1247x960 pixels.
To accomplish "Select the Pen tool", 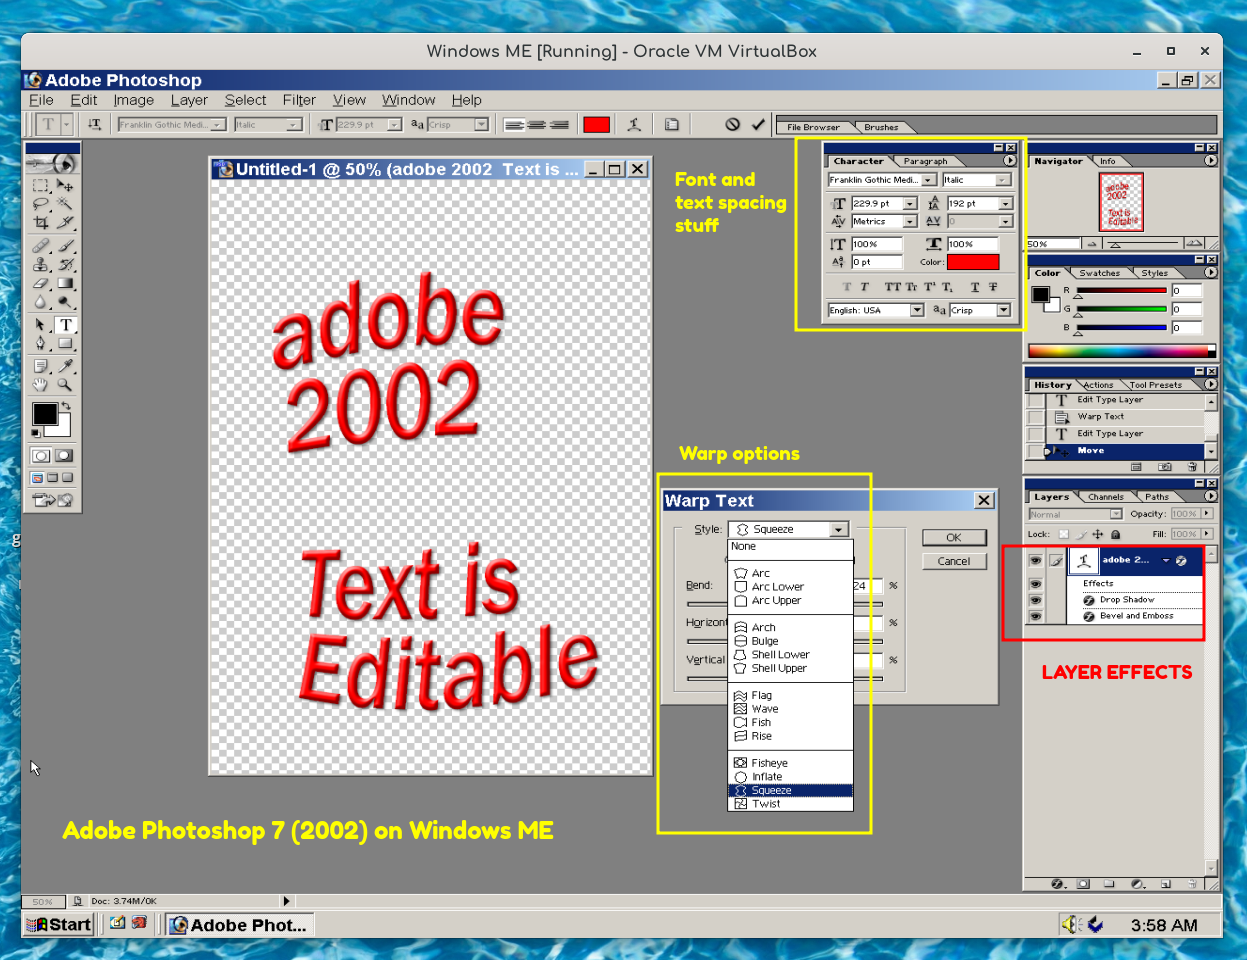I will (41, 344).
